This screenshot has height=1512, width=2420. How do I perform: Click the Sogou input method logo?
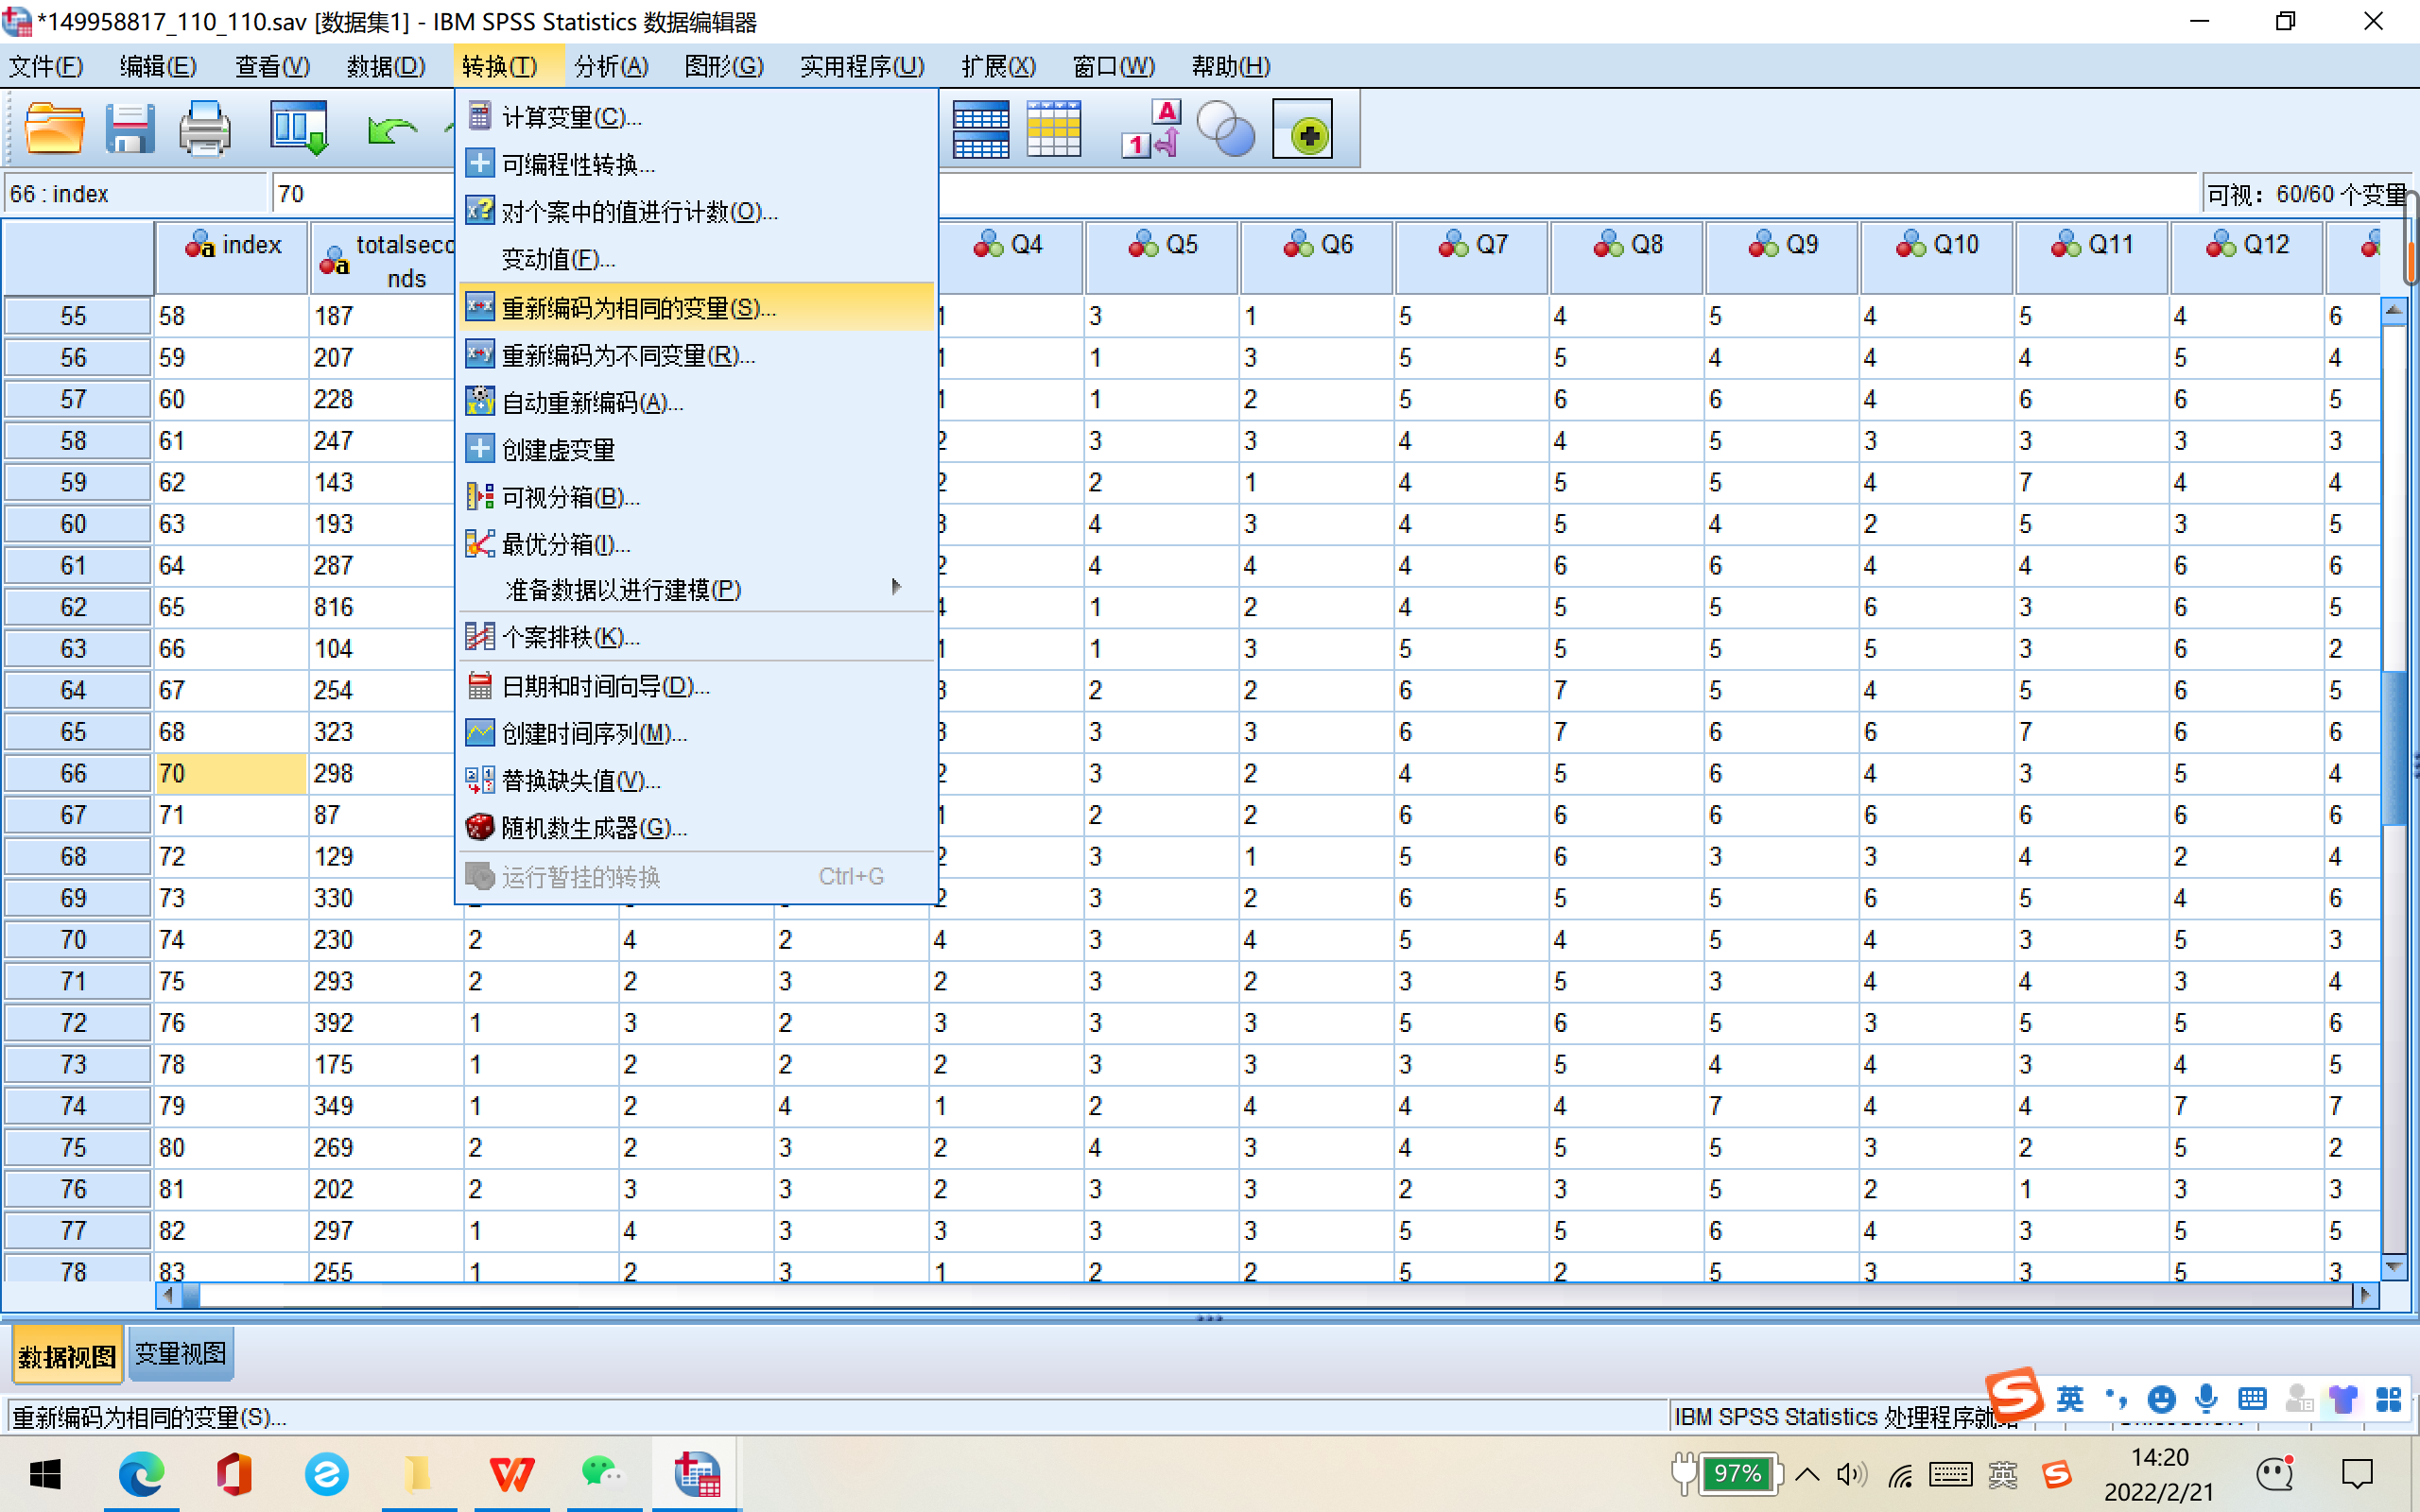click(2014, 1395)
